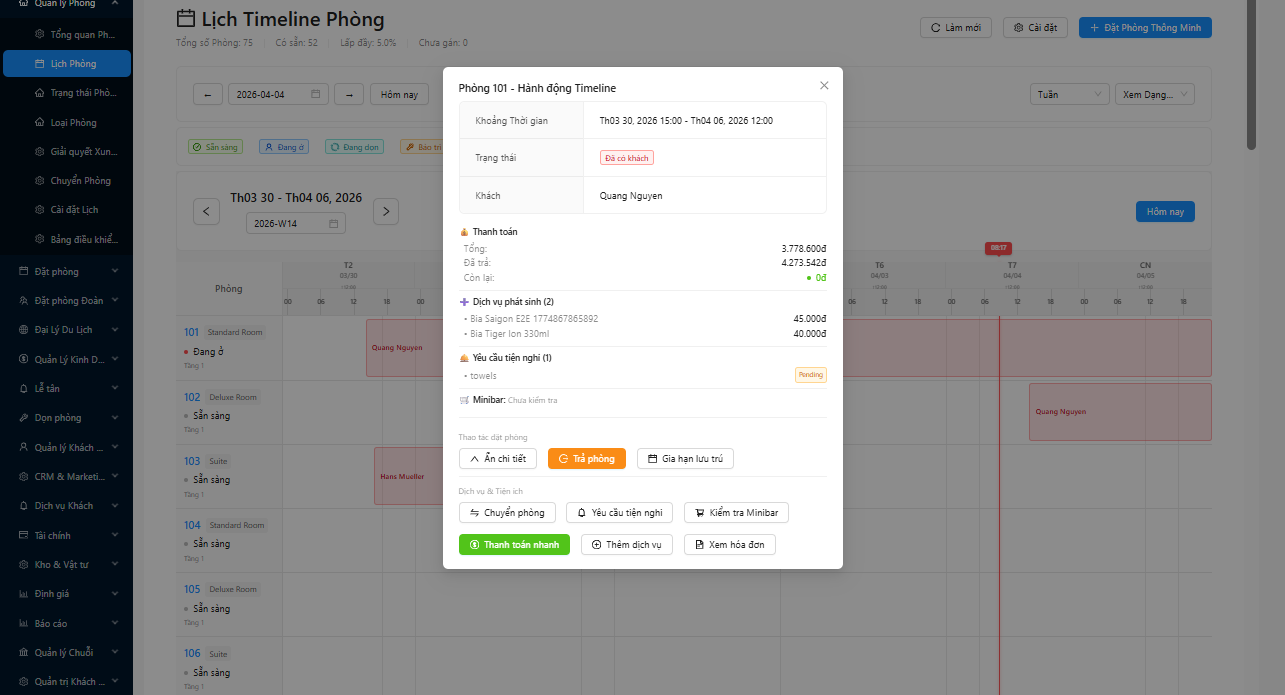Click Thêm dịch vụ to add service
The image size is (1285, 695).
point(627,544)
